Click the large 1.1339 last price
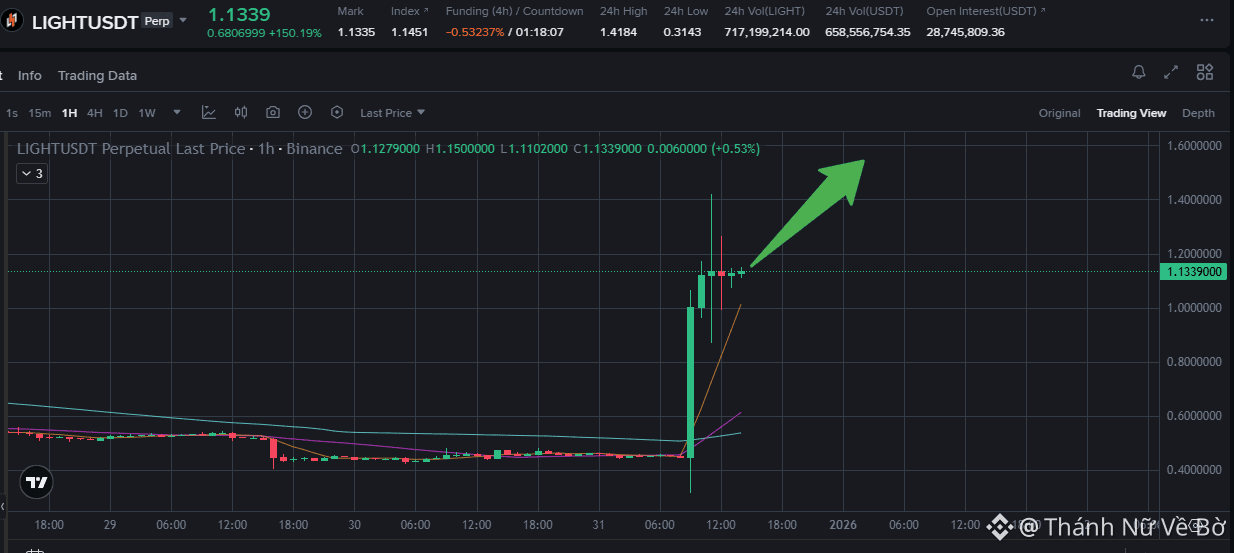1234x553 pixels. (239, 14)
